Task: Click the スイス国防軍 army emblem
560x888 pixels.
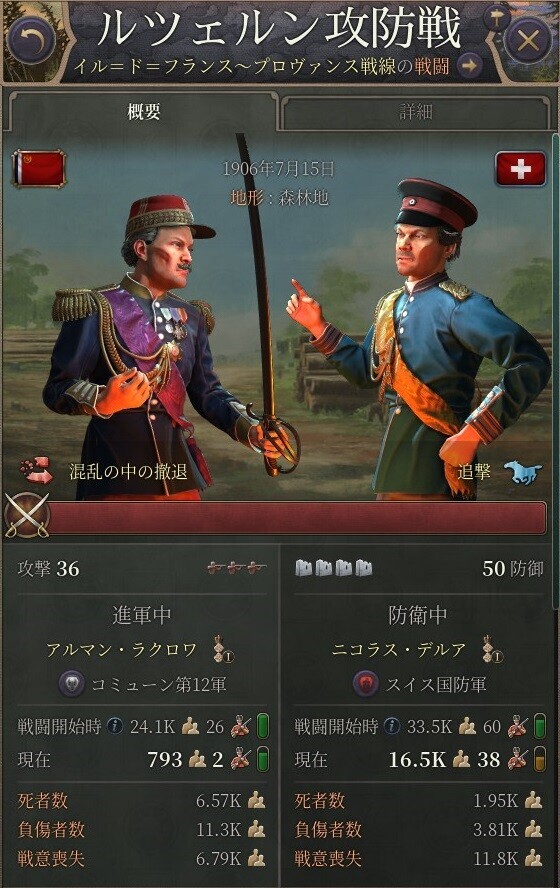Action: [365, 684]
